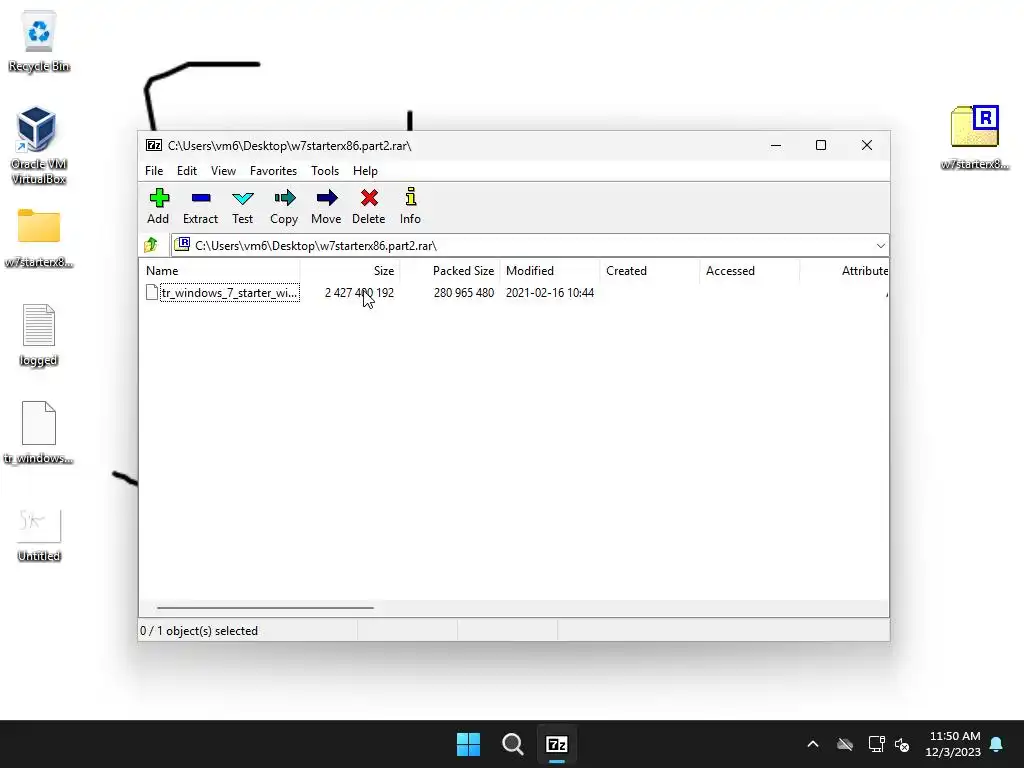Open the Tools menu

tap(325, 170)
